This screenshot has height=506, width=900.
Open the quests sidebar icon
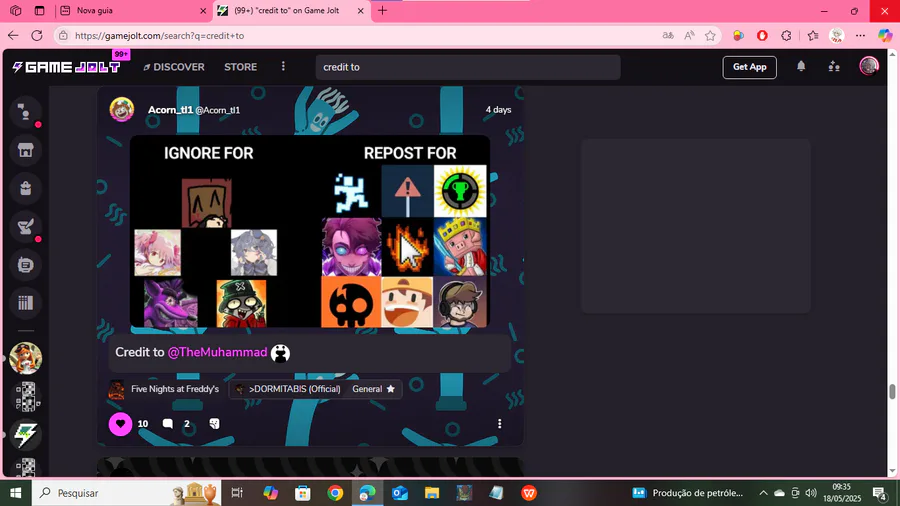coord(25,227)
